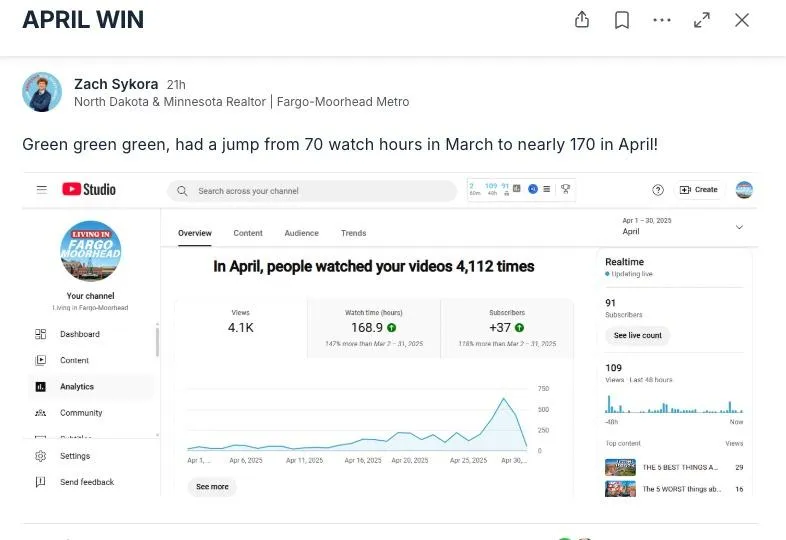The height and width of the screenshot is (540, 786).
Task: Close the APRIL WIN post
Action: pyautogui.click(x=742, y=20)
